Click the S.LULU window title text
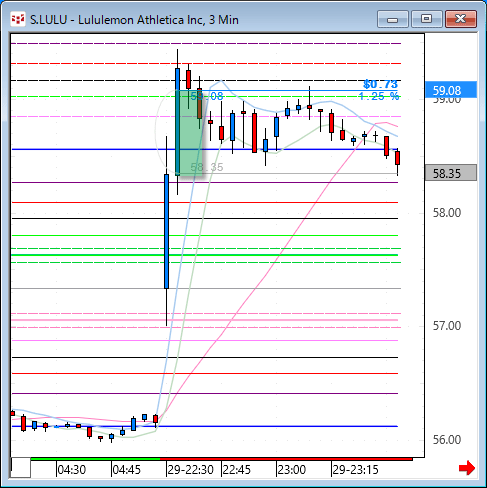The image size is (487, 488). (134, 20)
